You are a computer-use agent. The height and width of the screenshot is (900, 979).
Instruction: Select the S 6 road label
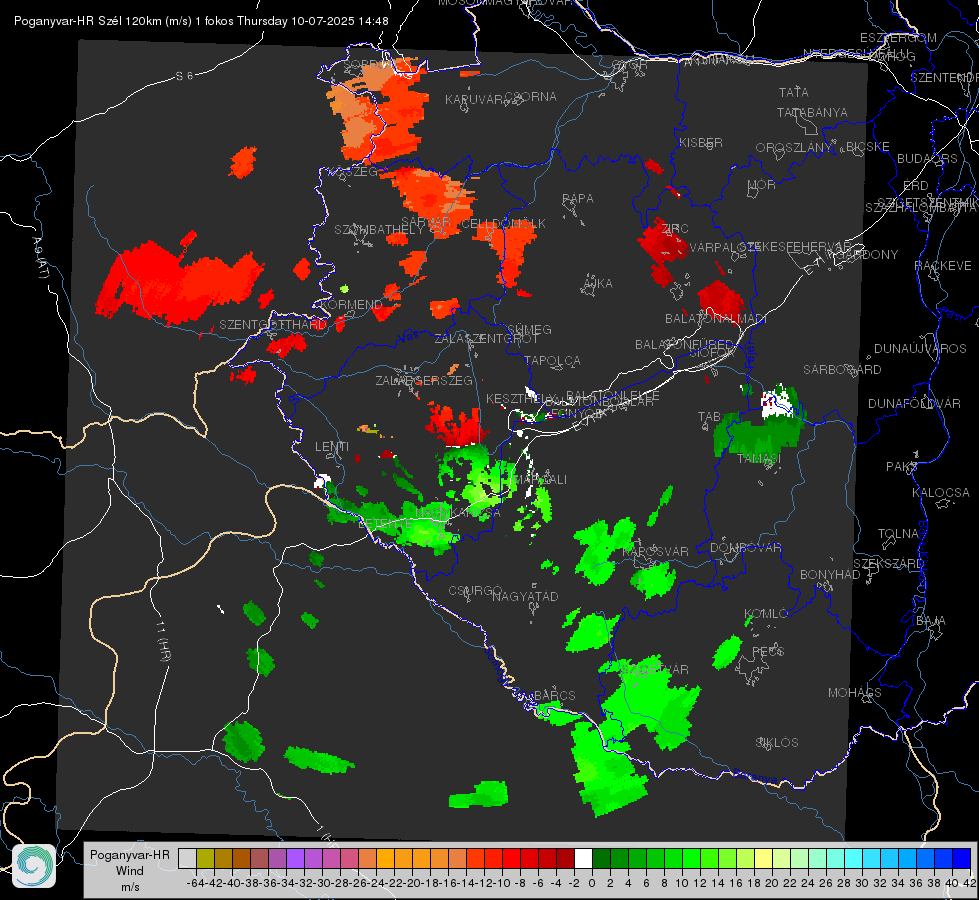(184, 76)
